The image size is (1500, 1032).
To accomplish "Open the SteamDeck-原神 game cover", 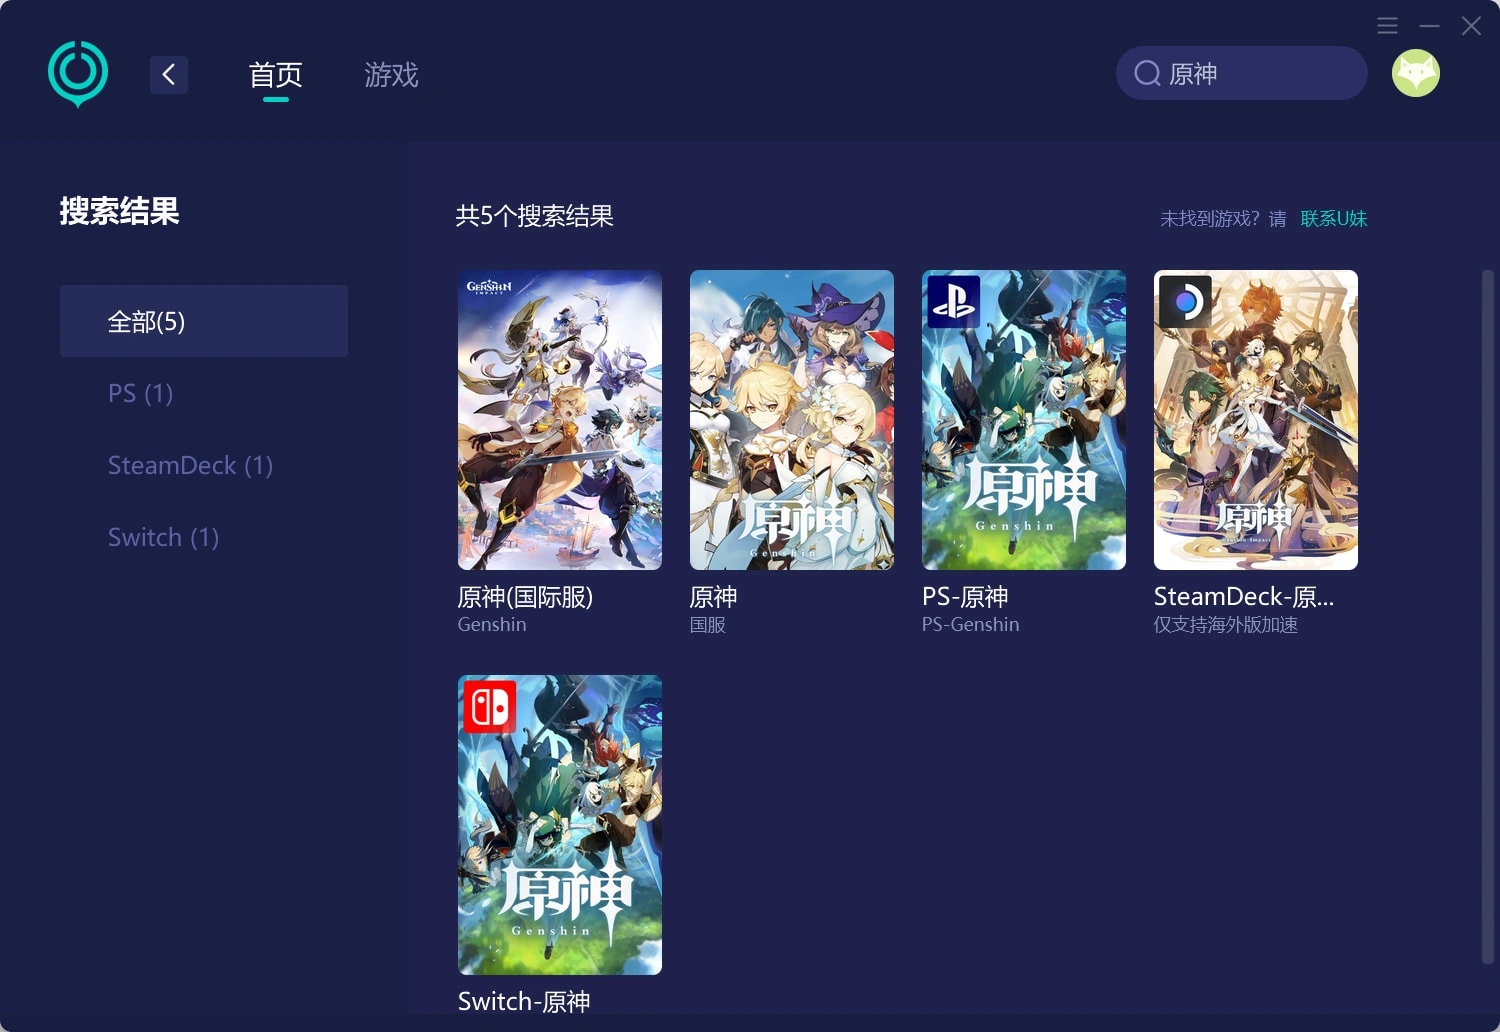I will coord(1256,420).
